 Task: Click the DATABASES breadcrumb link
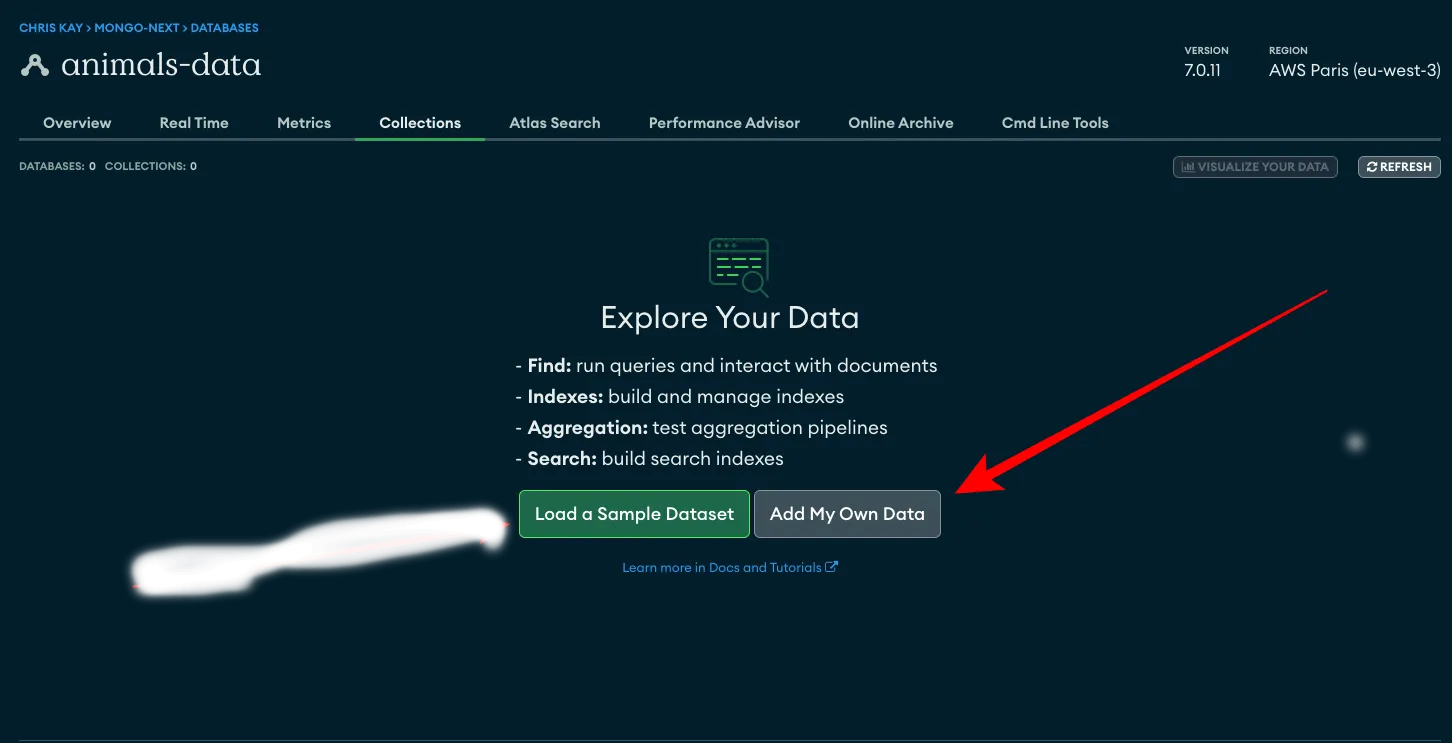(x=224, y=28)
